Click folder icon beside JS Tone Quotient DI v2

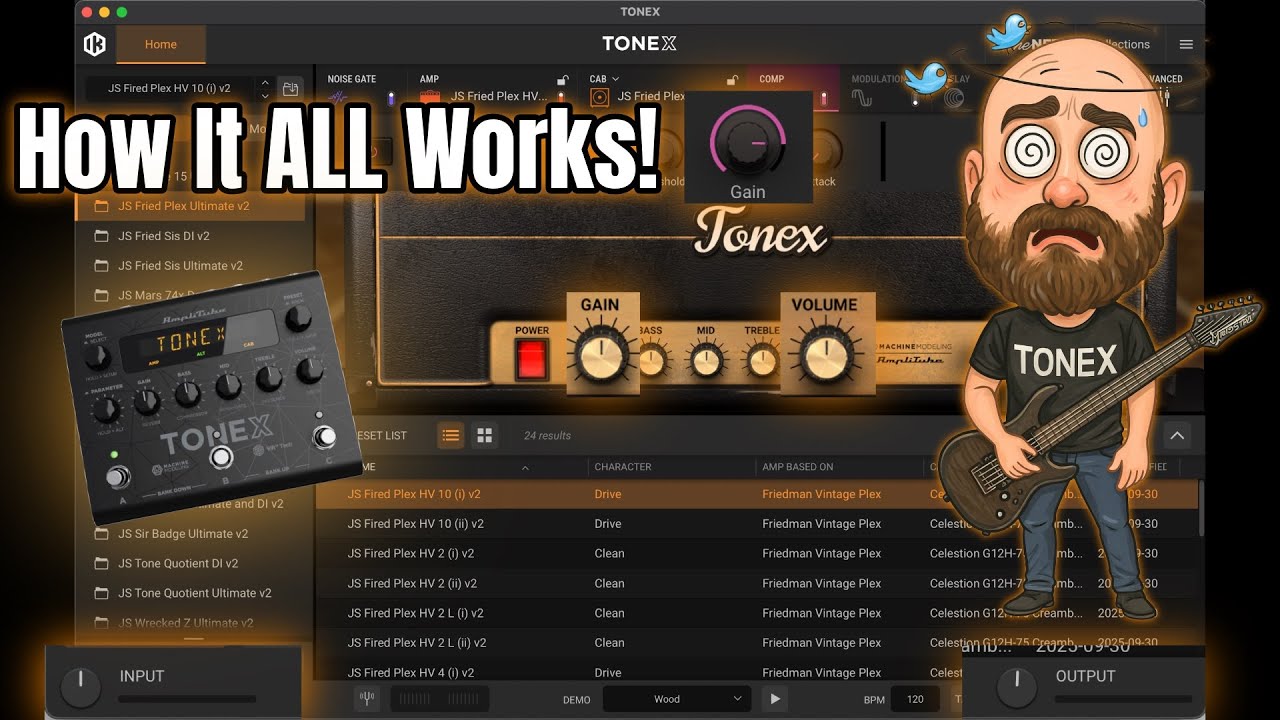(101, 563)
